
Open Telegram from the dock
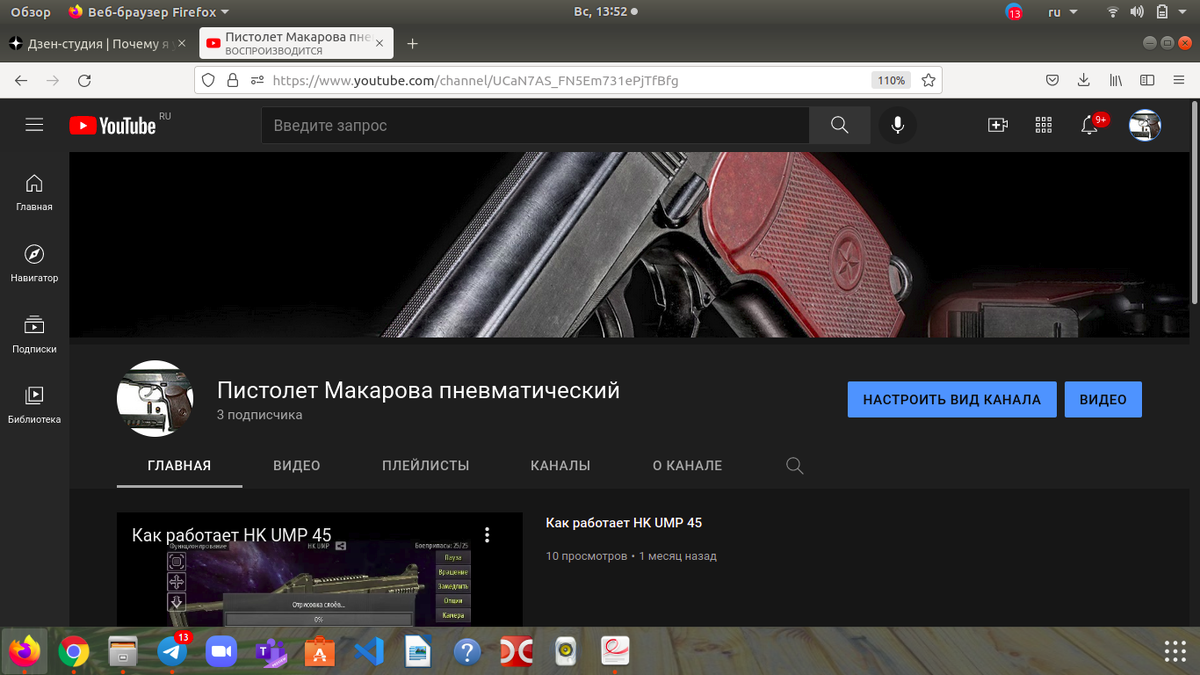(171, 651)
